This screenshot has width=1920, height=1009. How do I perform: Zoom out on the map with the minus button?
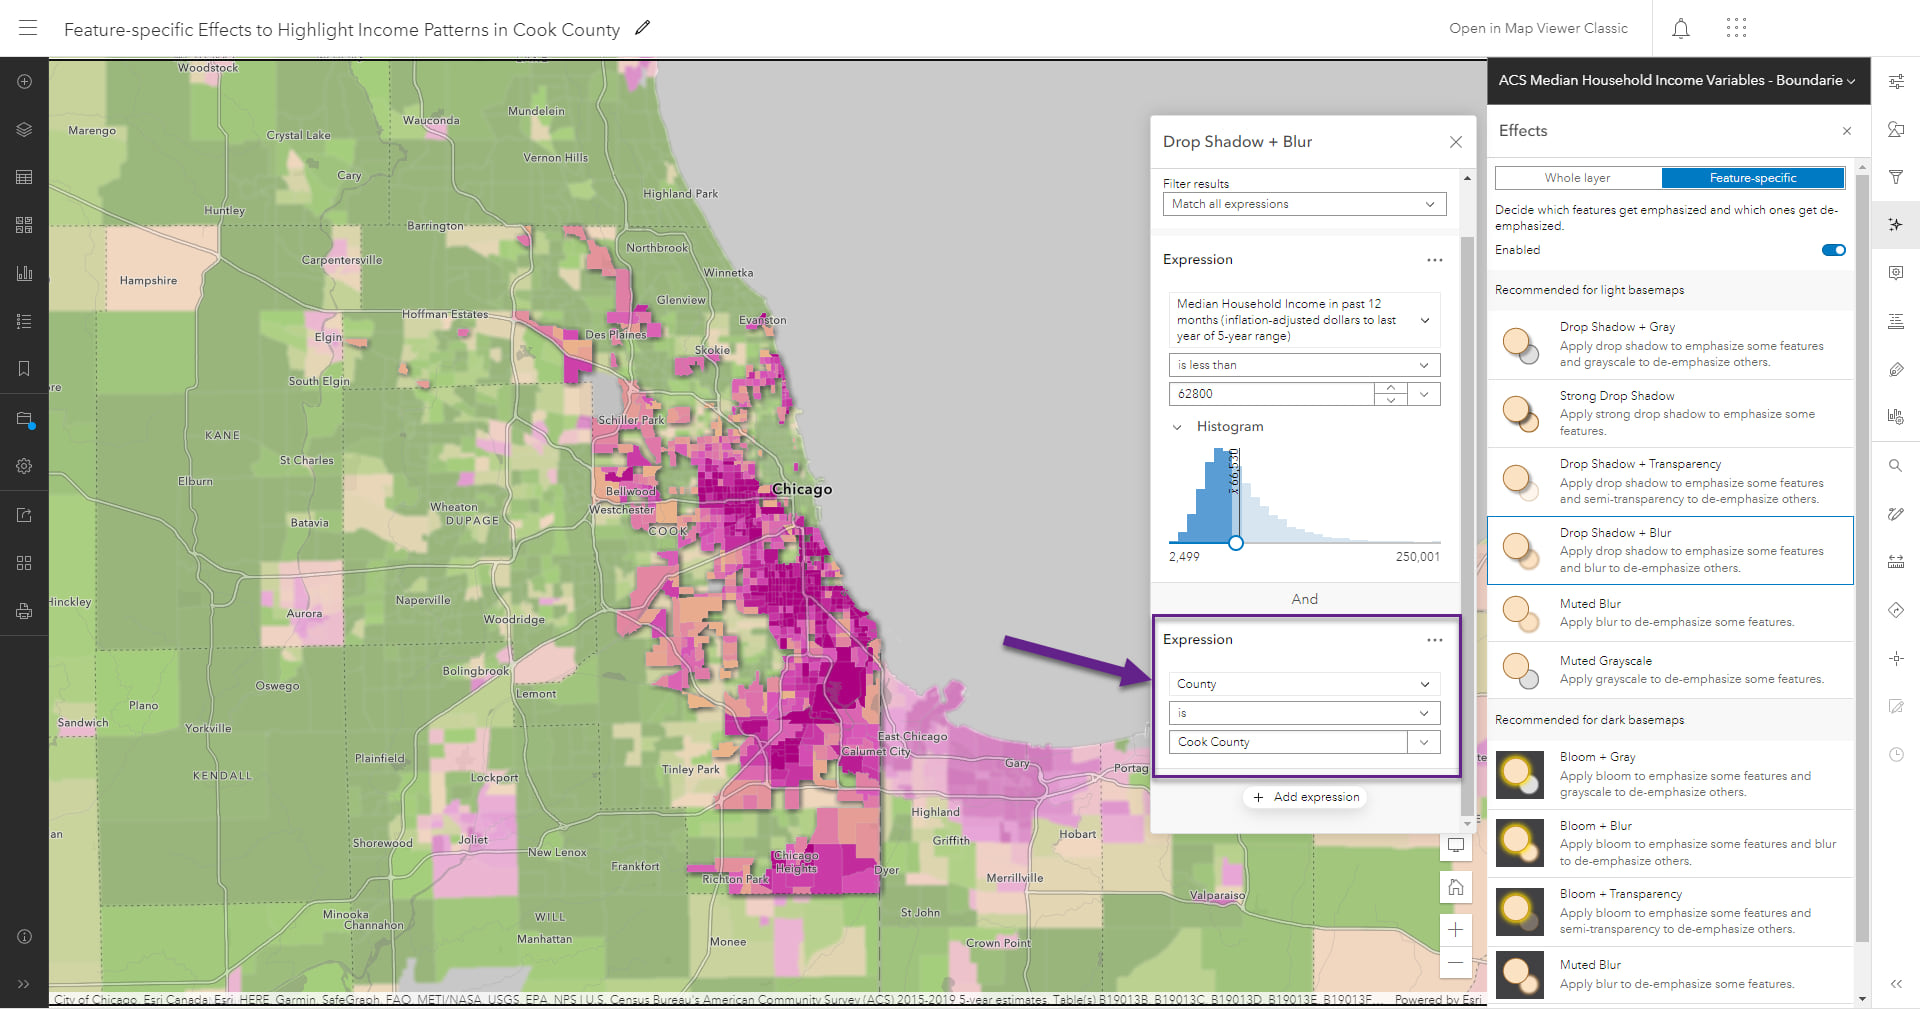[x=1456, y=963]
